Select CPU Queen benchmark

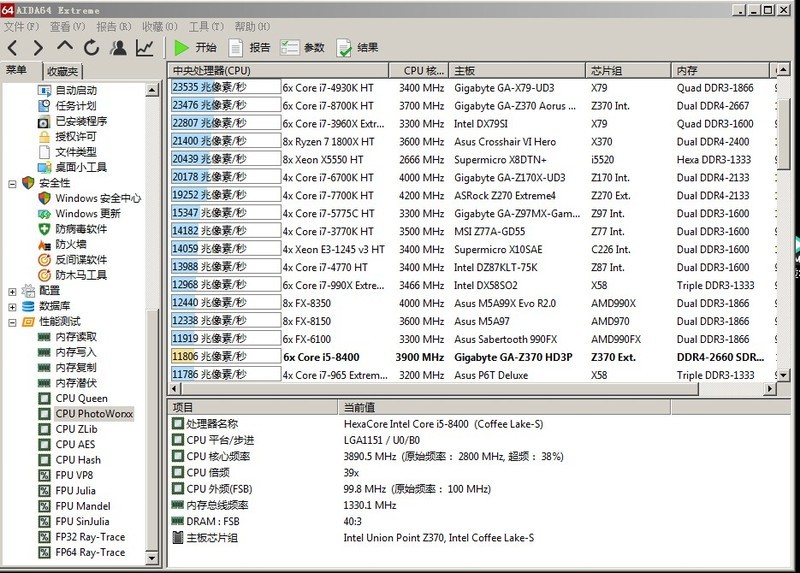(x=73, y=398)
